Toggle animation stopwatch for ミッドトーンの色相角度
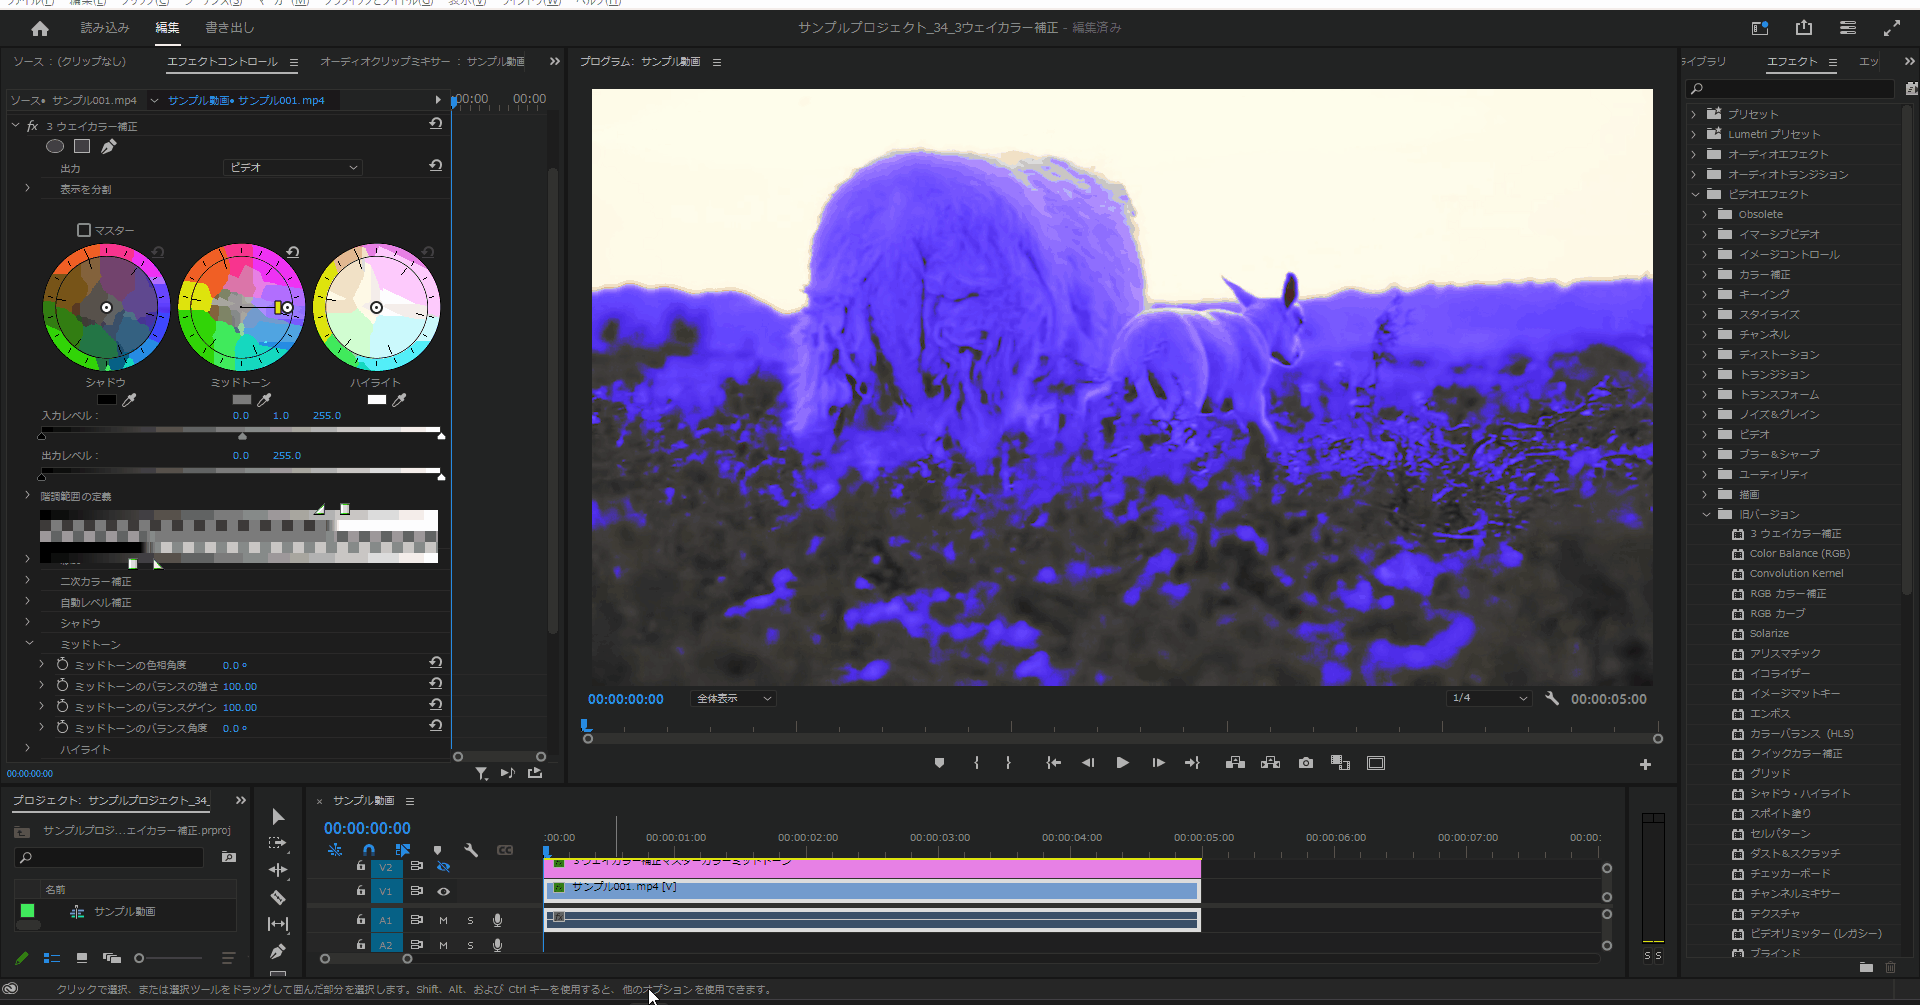Screen dimensions: 1920x1005 pos(62,664)
